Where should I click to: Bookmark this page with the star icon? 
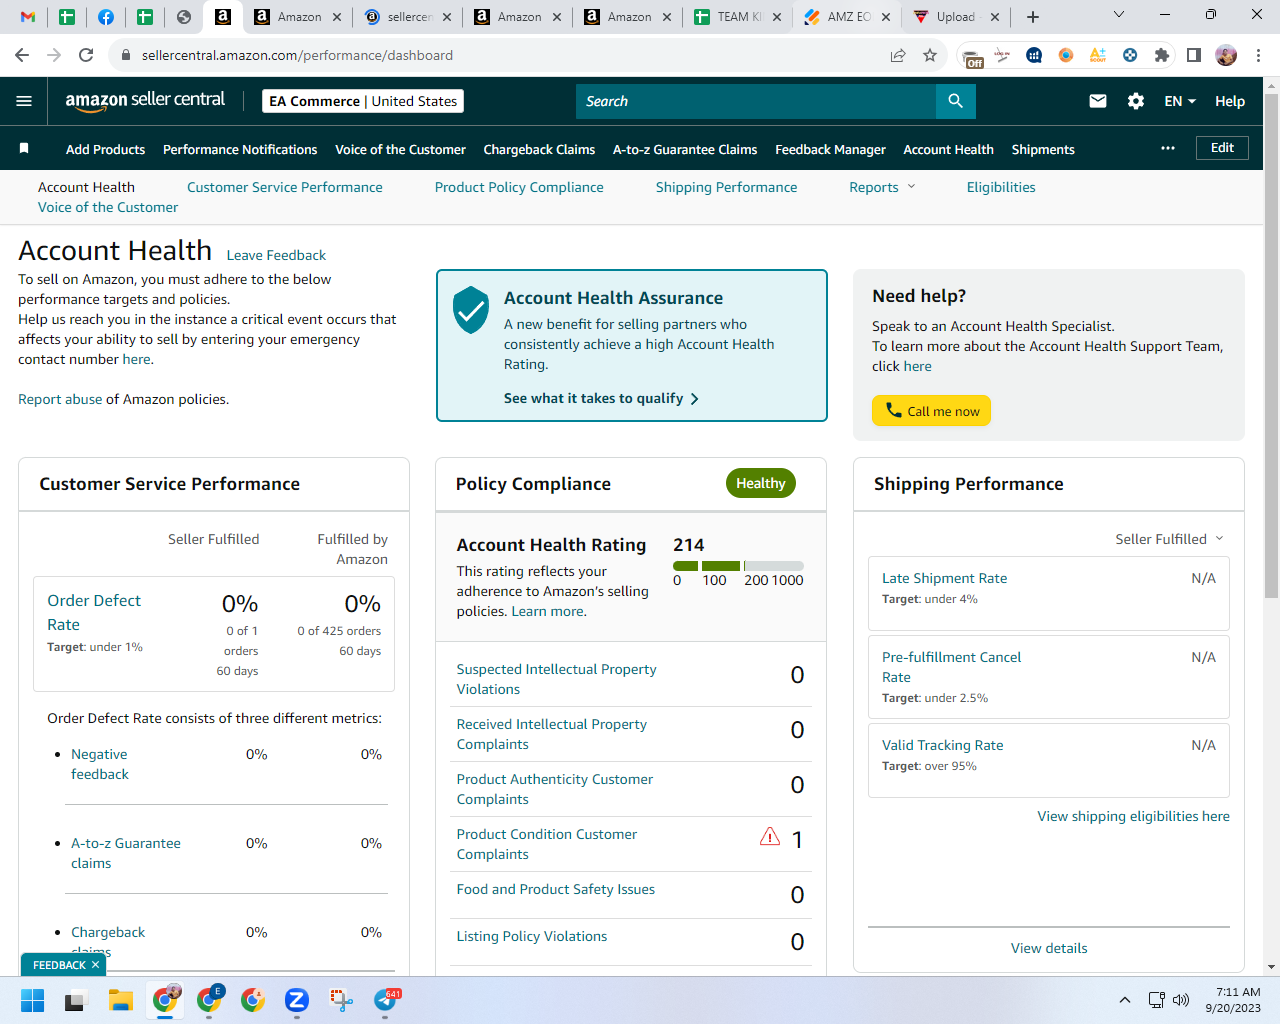(930, 55)
